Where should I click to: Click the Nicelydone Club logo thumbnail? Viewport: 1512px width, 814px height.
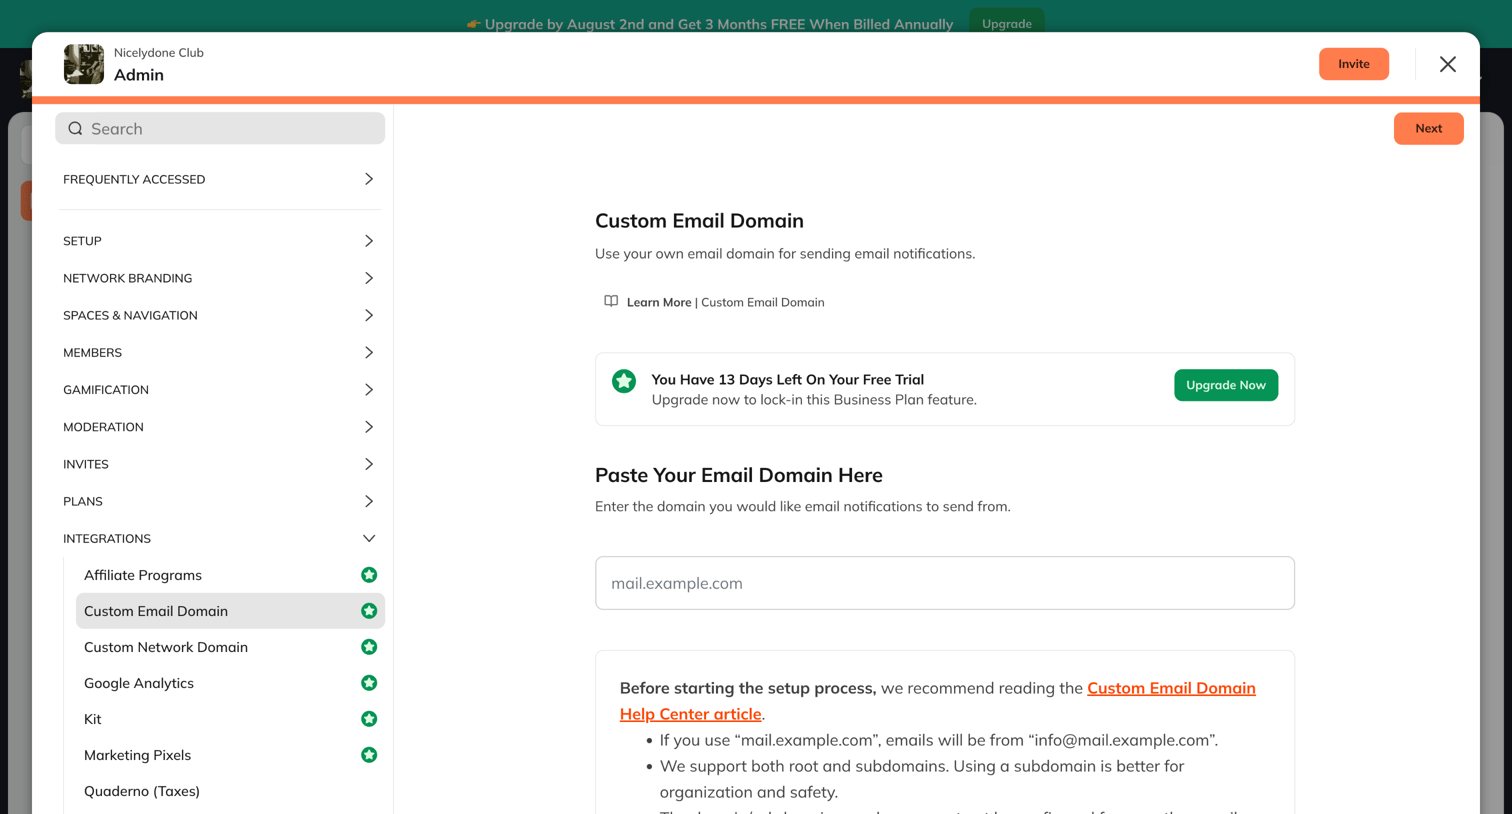pyautogui.click(x=84, y=64)
